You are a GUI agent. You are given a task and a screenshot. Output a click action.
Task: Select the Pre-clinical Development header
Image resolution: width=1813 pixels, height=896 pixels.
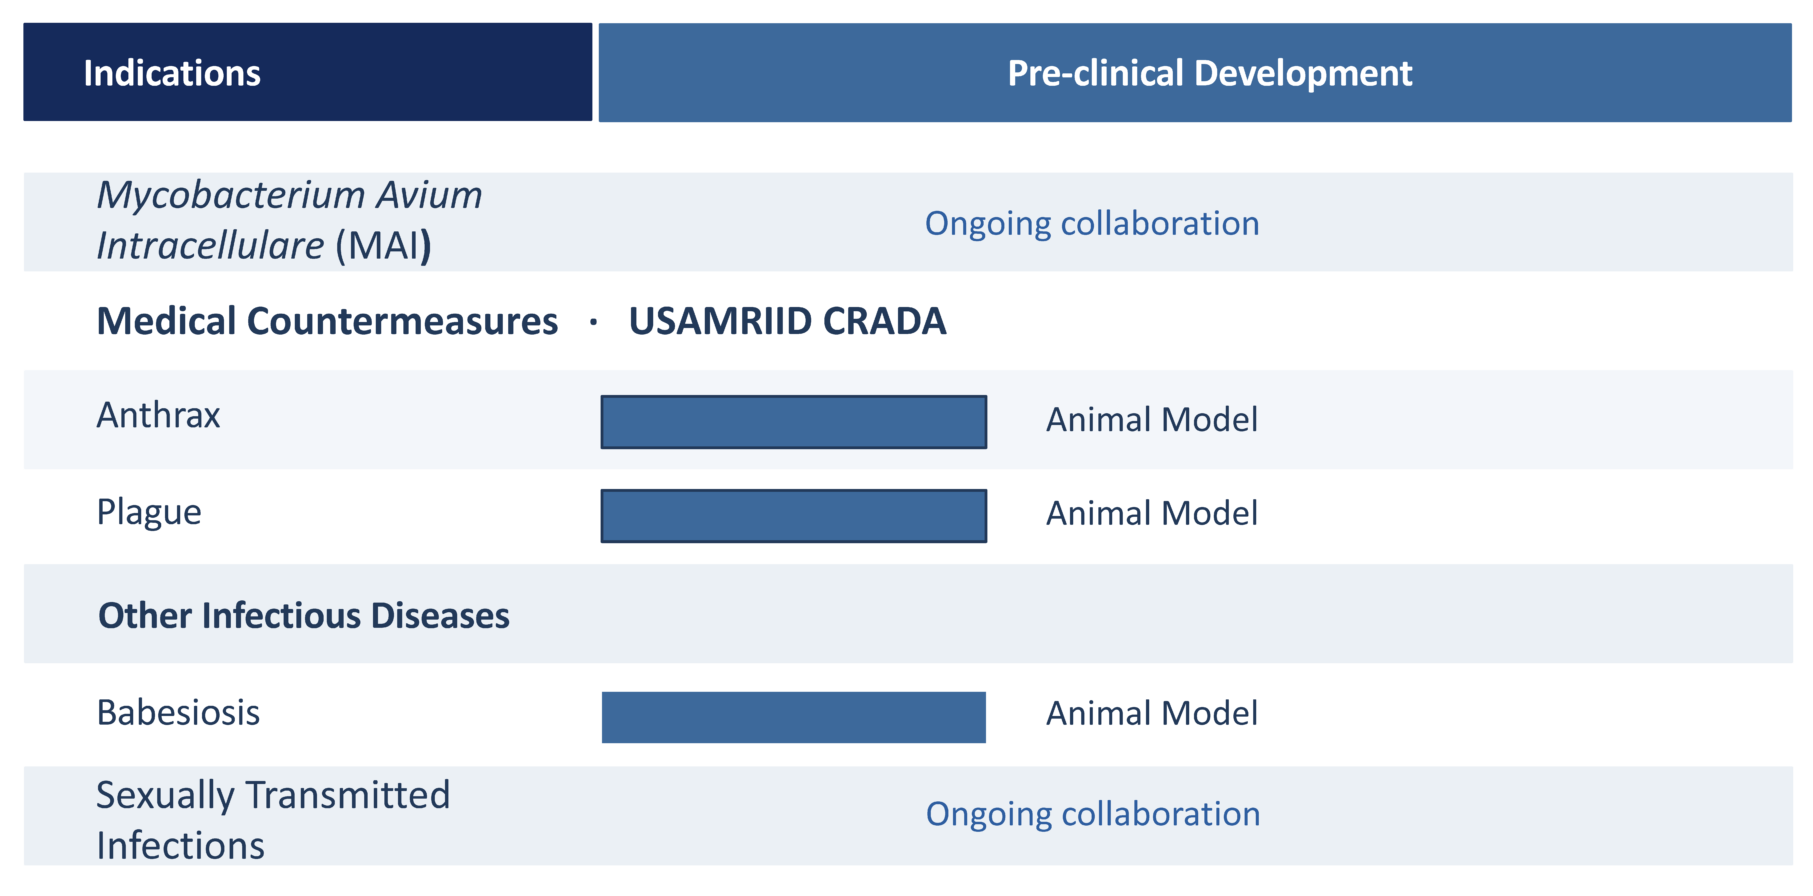(x=1209, y=73)
